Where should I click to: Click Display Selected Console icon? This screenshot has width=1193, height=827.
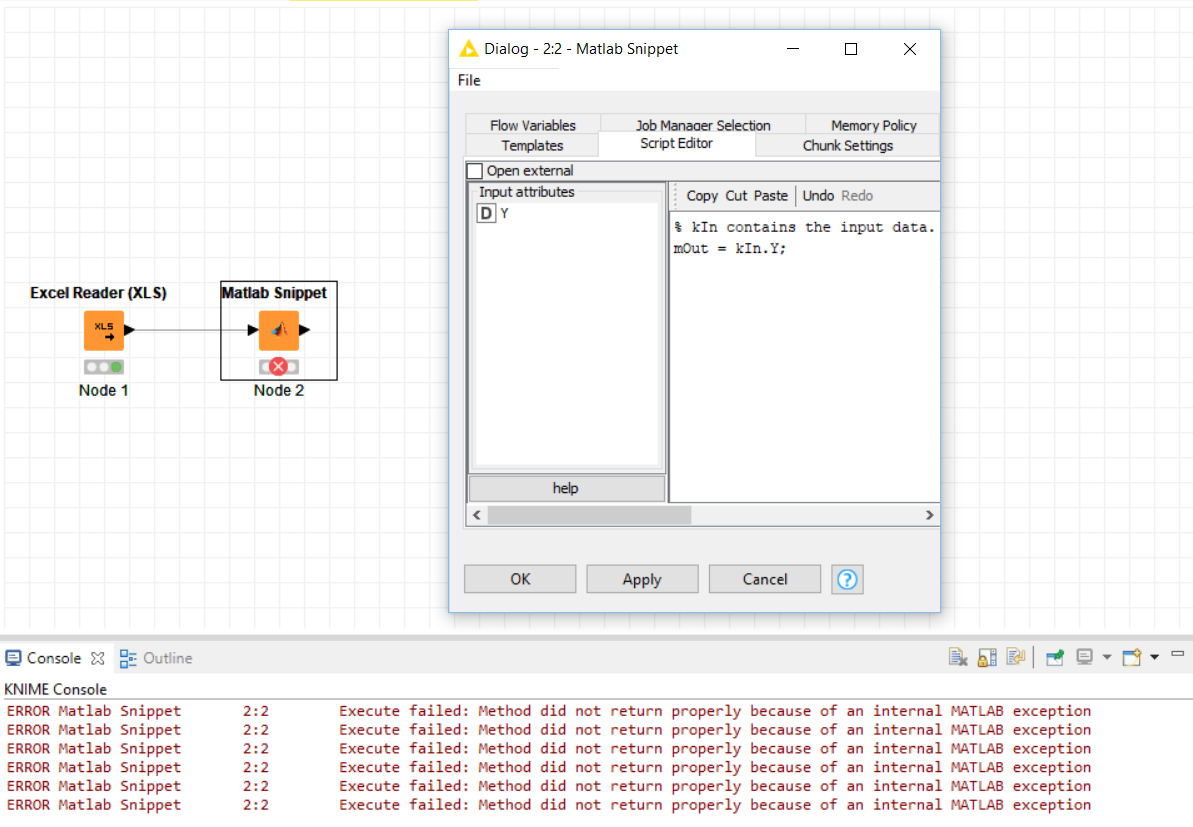[1085, 657]
